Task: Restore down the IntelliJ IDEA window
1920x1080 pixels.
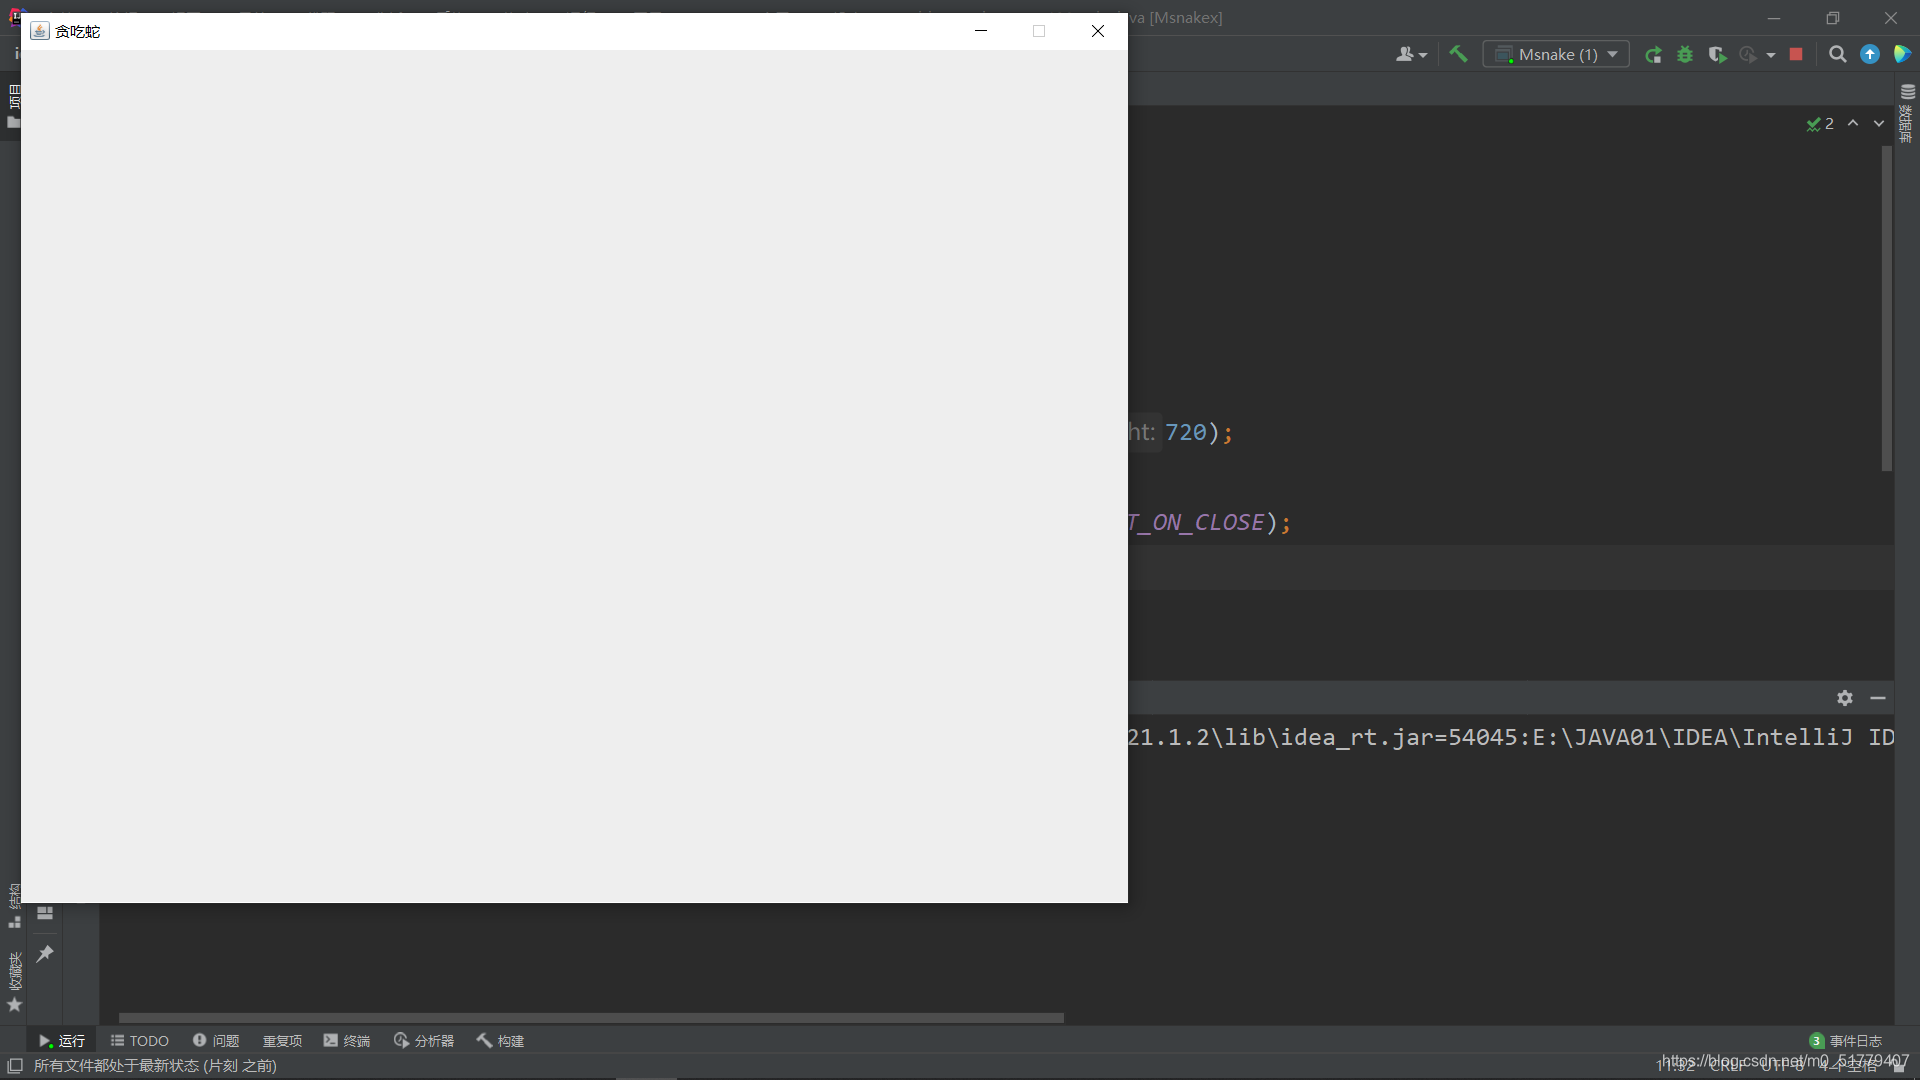Action: pyautogui.click(x=1832, y=18)
